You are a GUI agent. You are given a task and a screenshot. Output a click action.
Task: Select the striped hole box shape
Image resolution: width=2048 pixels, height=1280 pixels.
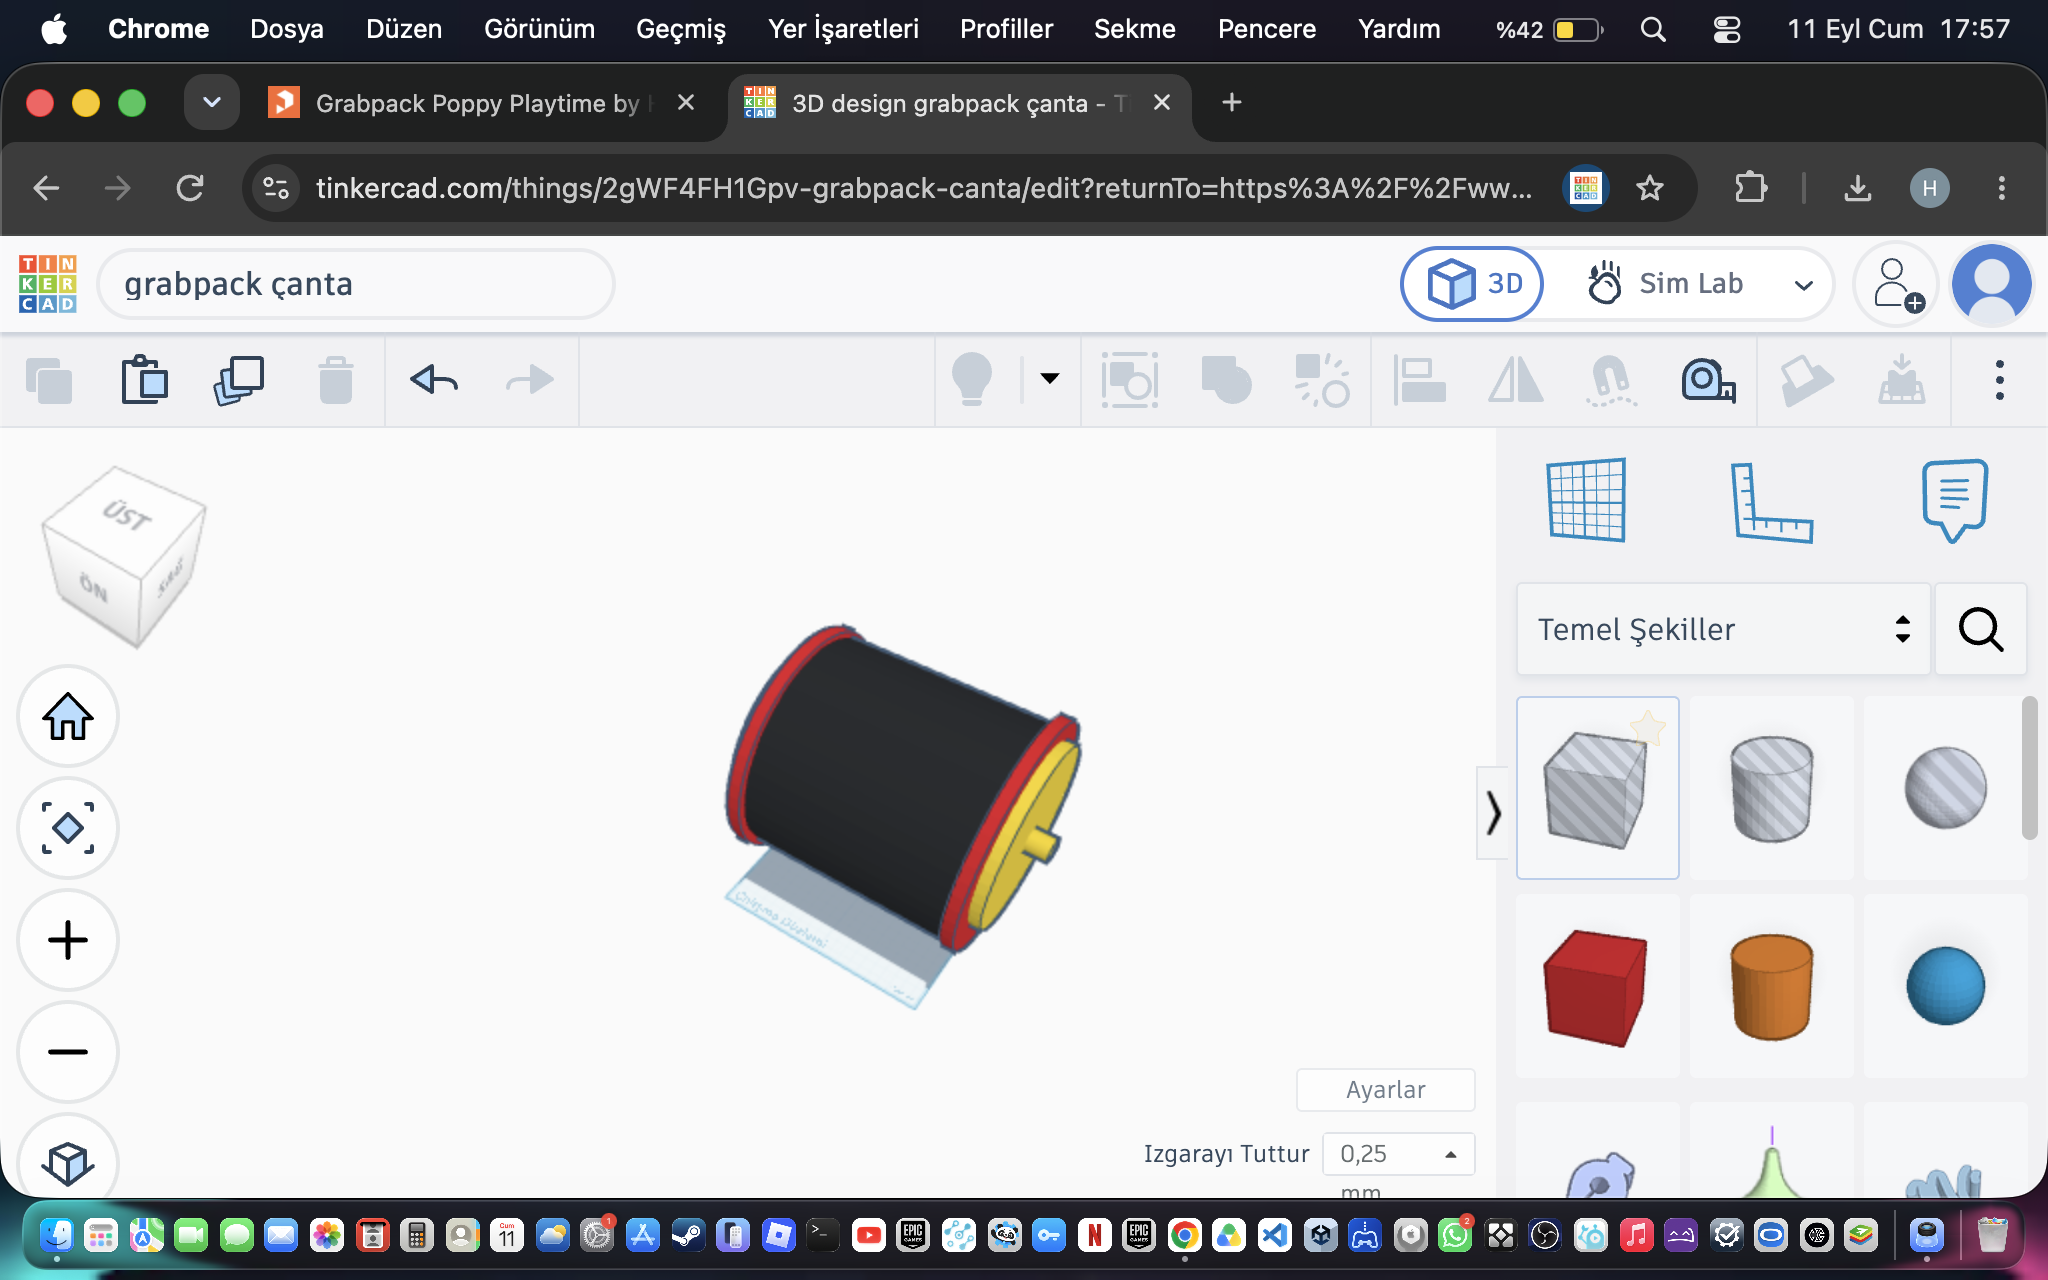(x=1597, y=788)
